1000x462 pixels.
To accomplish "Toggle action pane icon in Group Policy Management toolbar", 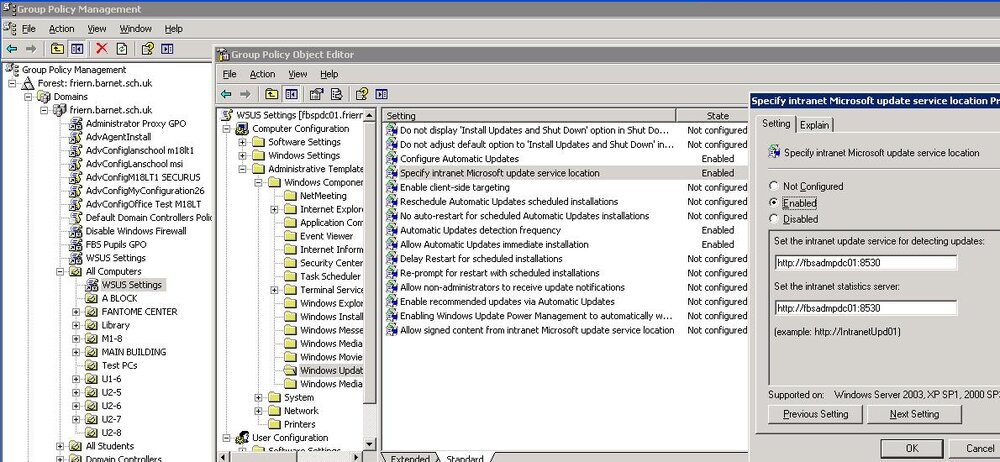I will pyautogui.click(x=167, y=48).
